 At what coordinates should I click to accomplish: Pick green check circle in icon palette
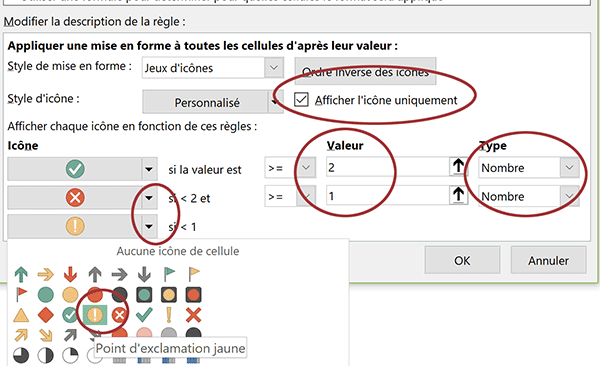click(70, 315)
